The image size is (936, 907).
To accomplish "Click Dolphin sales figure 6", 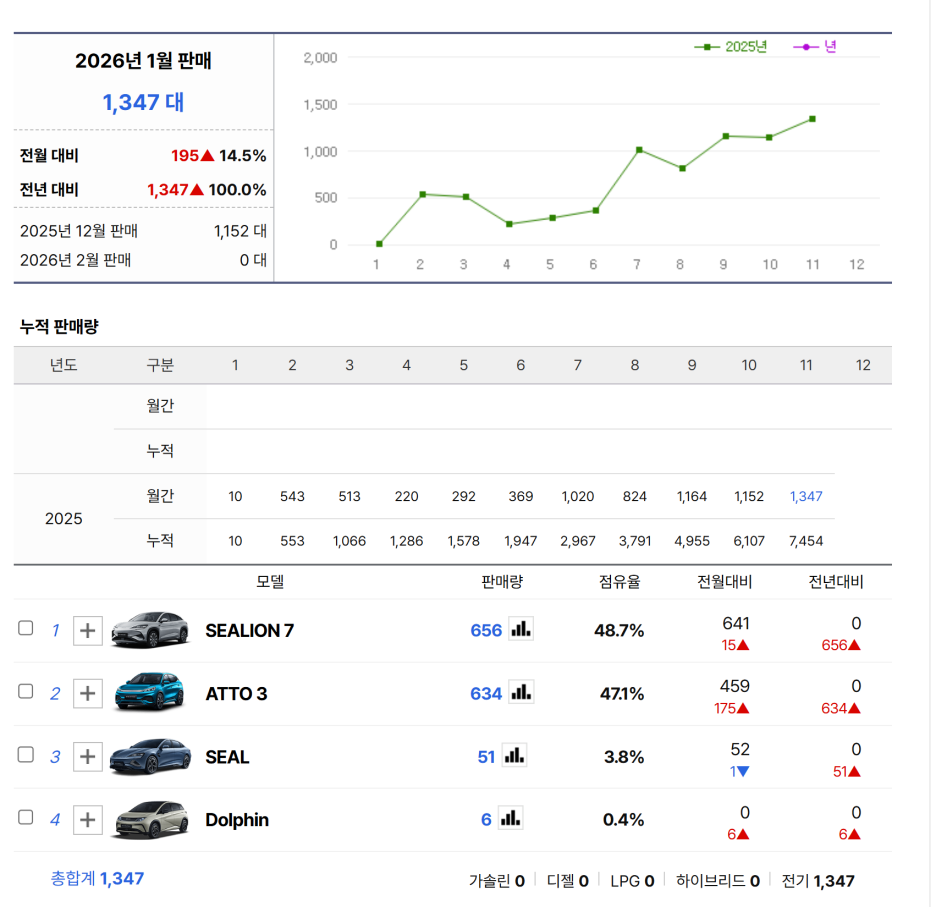I will (487, 820).
